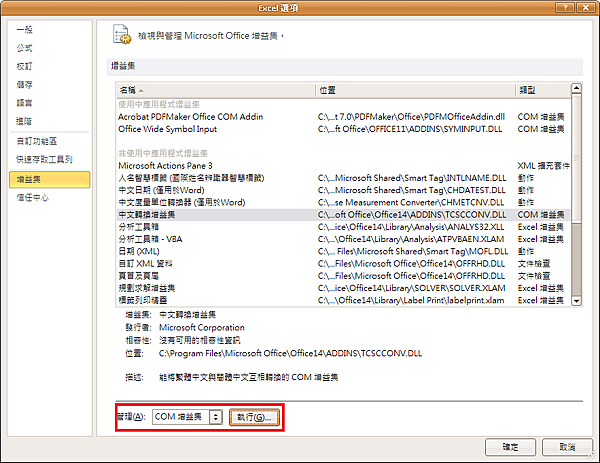
Task: Select the highlighted 中文轉換增益集 row
Action: pos(343,215)
